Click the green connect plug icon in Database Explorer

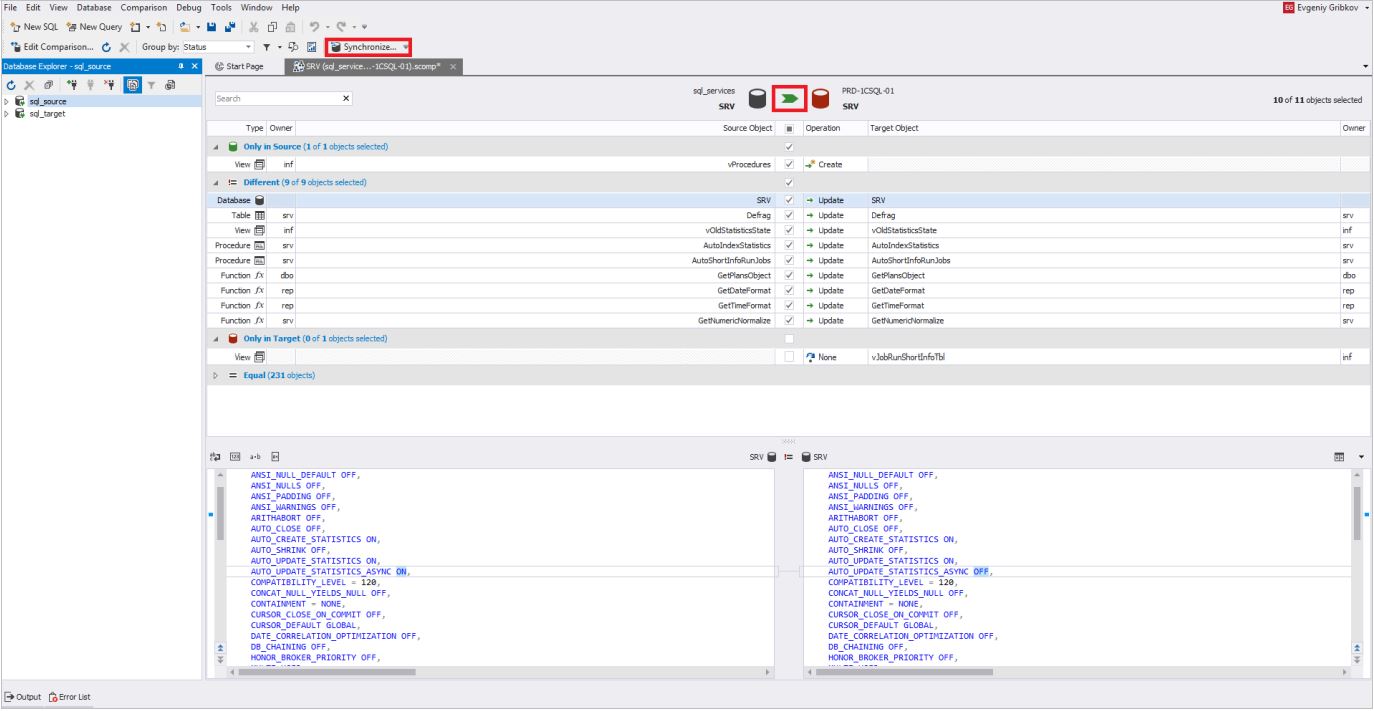(73, 84)
